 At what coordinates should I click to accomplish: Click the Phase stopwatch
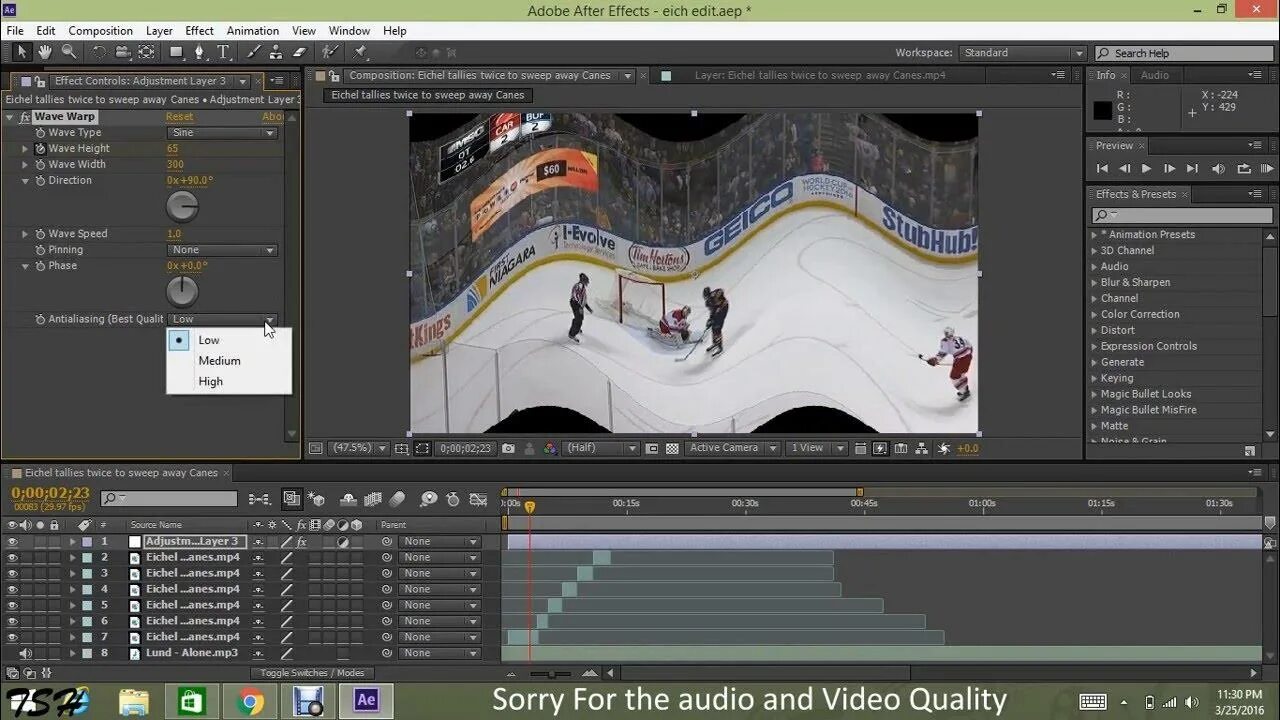(41, 265)
